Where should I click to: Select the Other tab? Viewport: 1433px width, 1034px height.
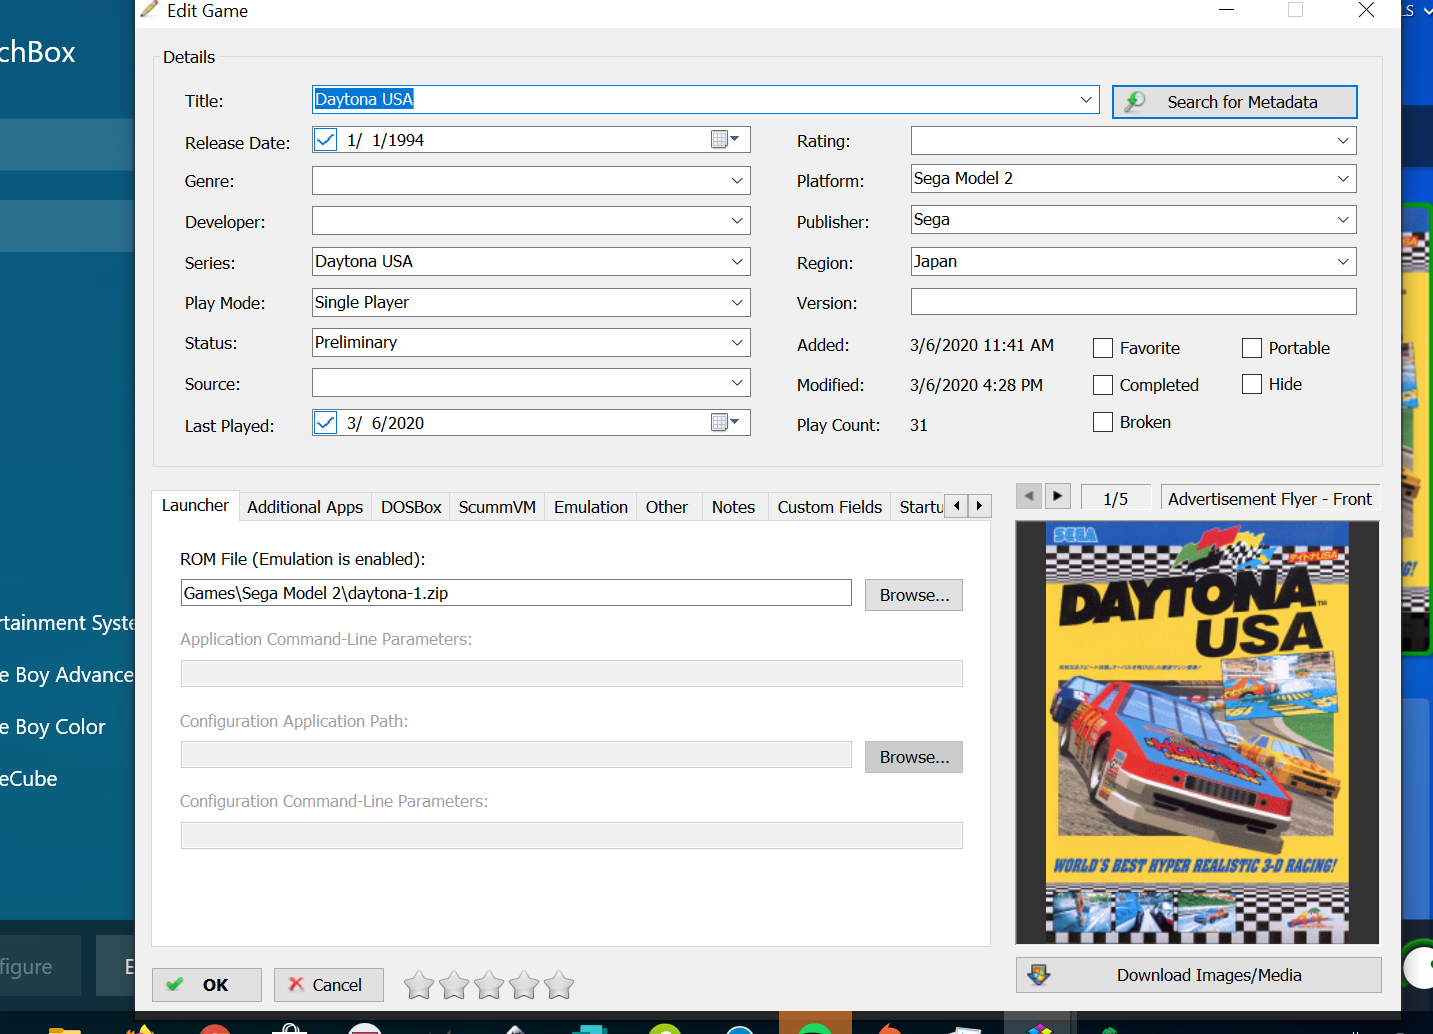click(x=667, y=507)
